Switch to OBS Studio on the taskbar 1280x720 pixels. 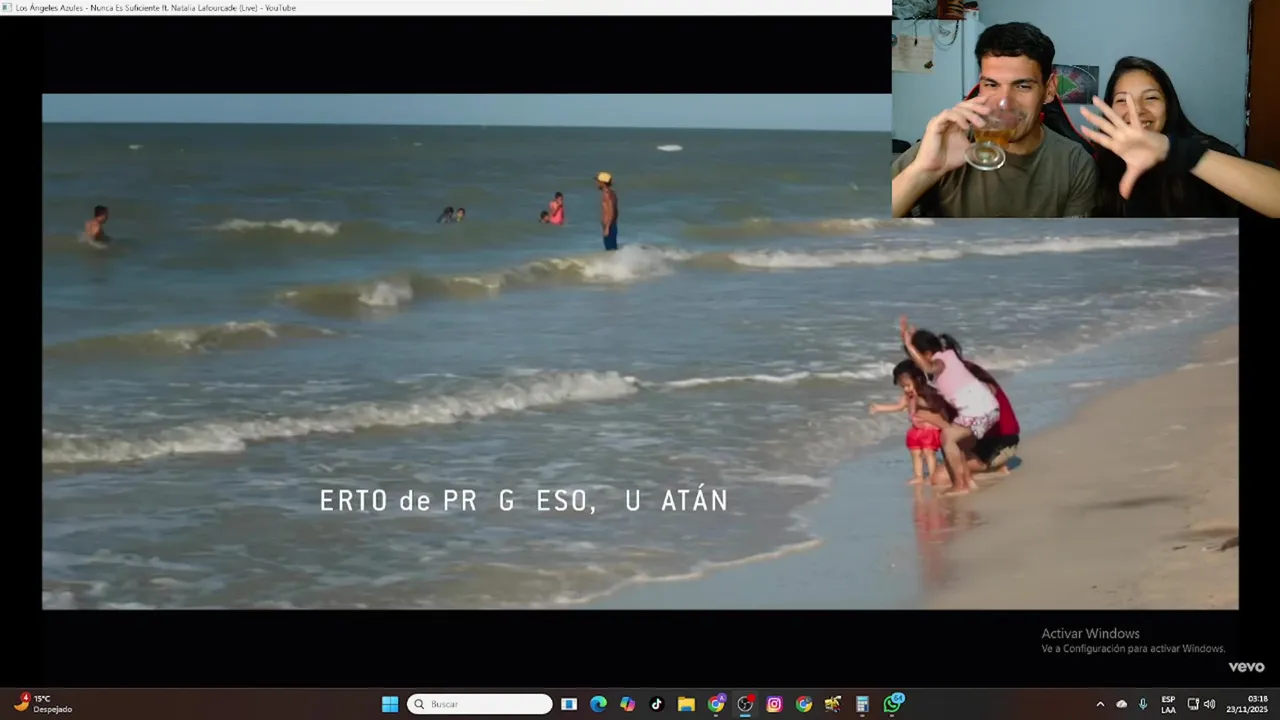pos(745,704)
